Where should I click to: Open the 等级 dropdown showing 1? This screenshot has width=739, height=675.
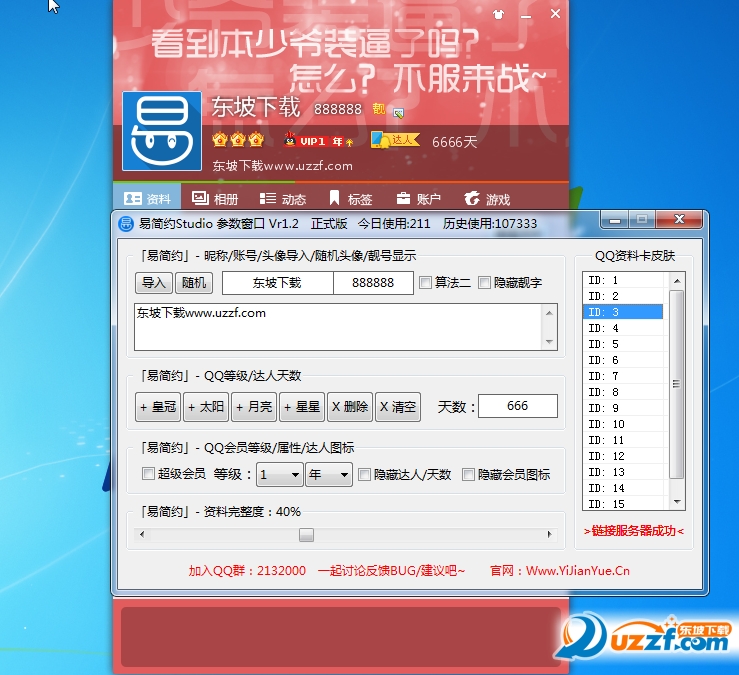click(279, 475)
